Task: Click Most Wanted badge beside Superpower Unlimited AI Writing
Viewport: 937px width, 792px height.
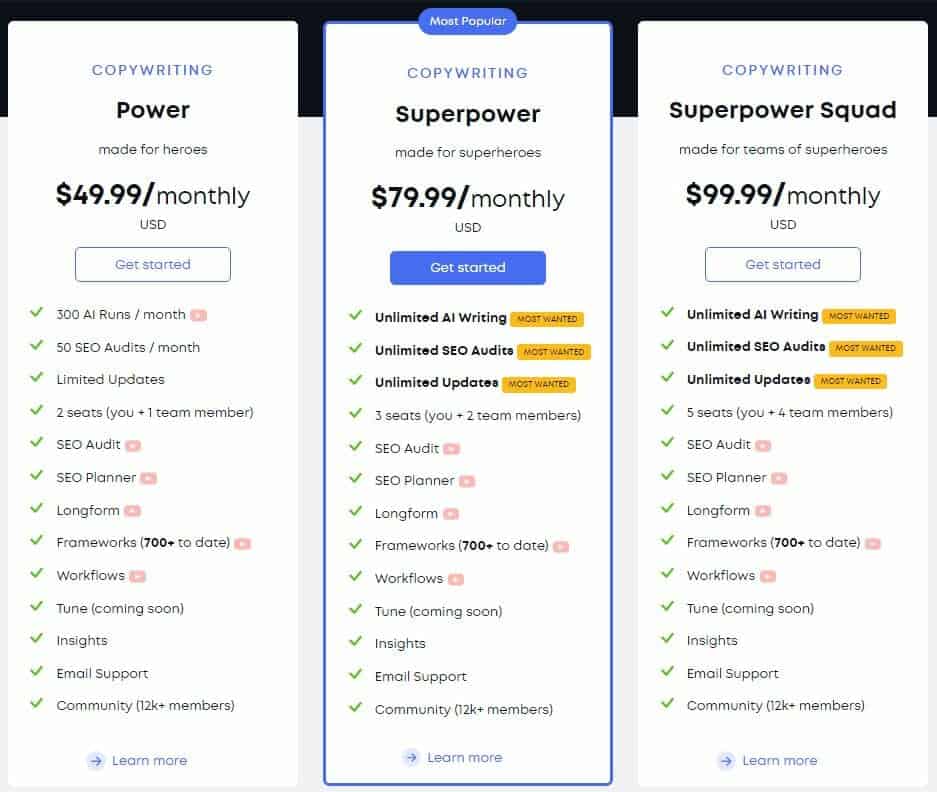Action: pyautogui.click(x=547, y=319)
